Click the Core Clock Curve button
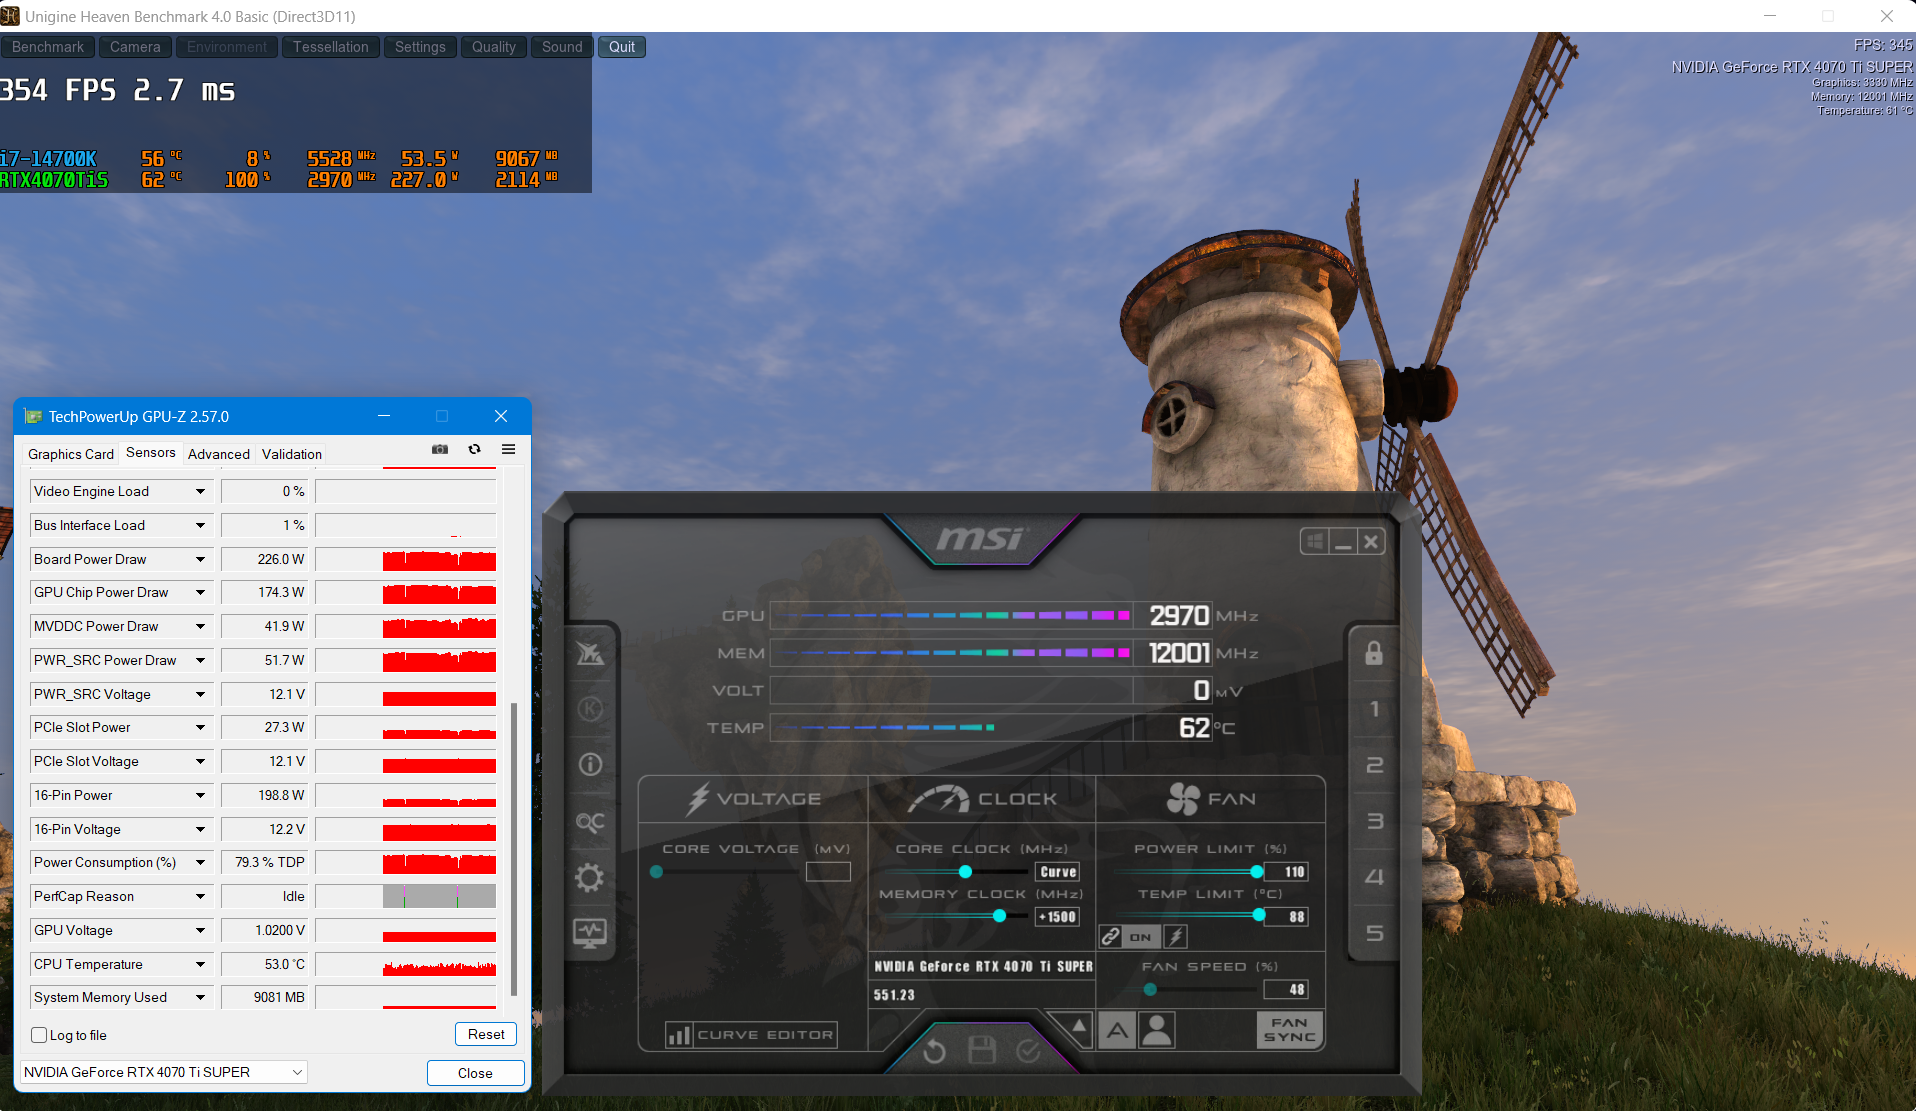The width and height of the screenshot is (1916, 1111). point(1058,872)
